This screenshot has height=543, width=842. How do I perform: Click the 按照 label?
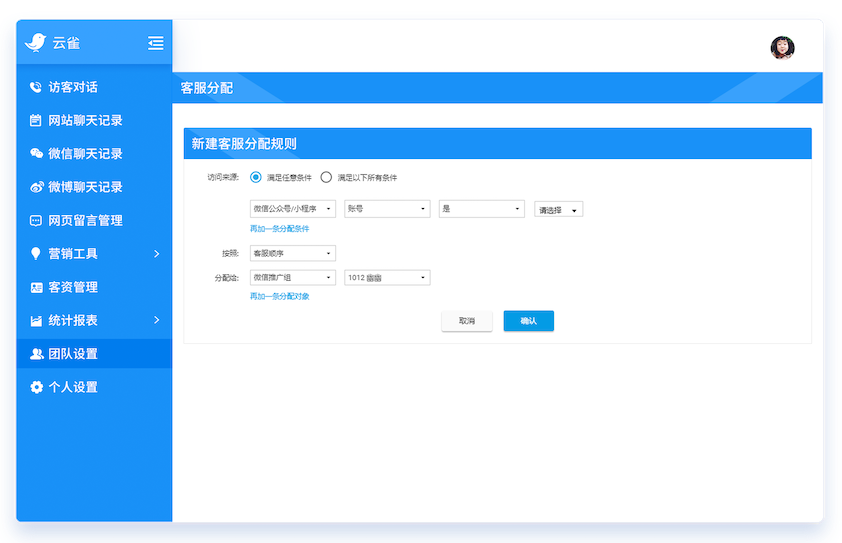tap(230, 253)
